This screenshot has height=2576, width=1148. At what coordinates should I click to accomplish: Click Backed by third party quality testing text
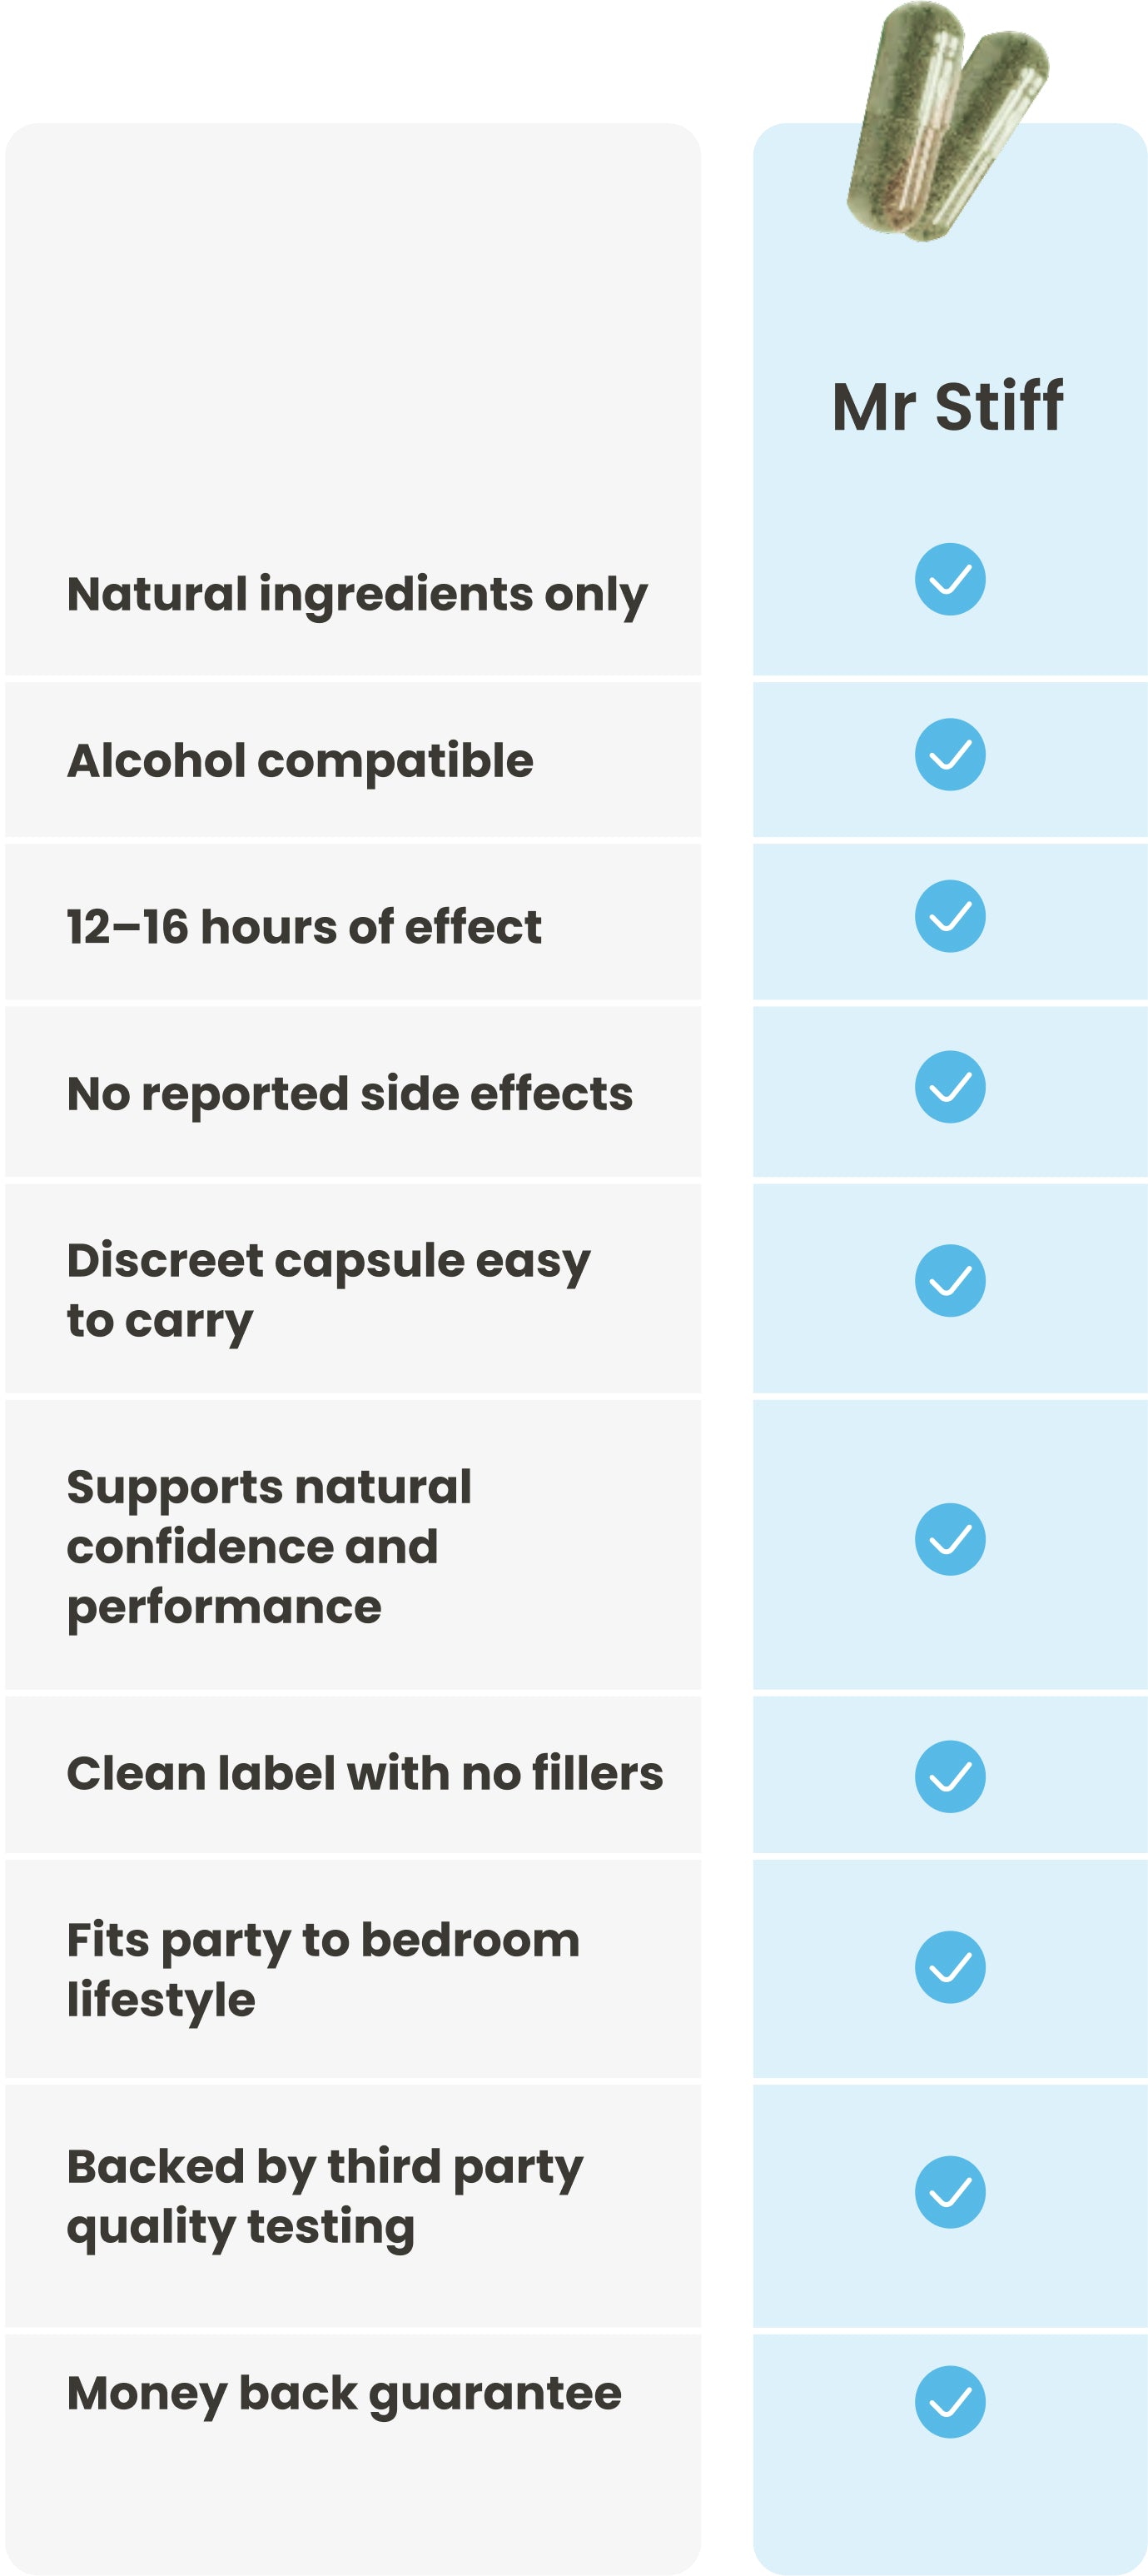325,2197
